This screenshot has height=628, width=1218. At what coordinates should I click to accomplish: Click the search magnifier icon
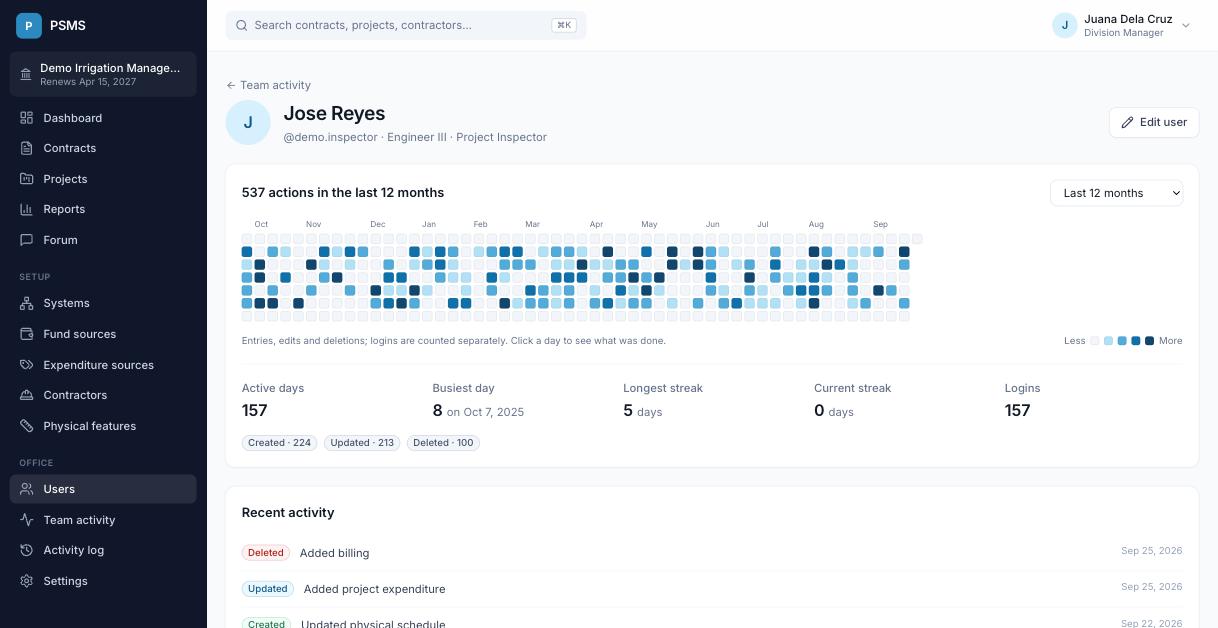pos(241,25)
